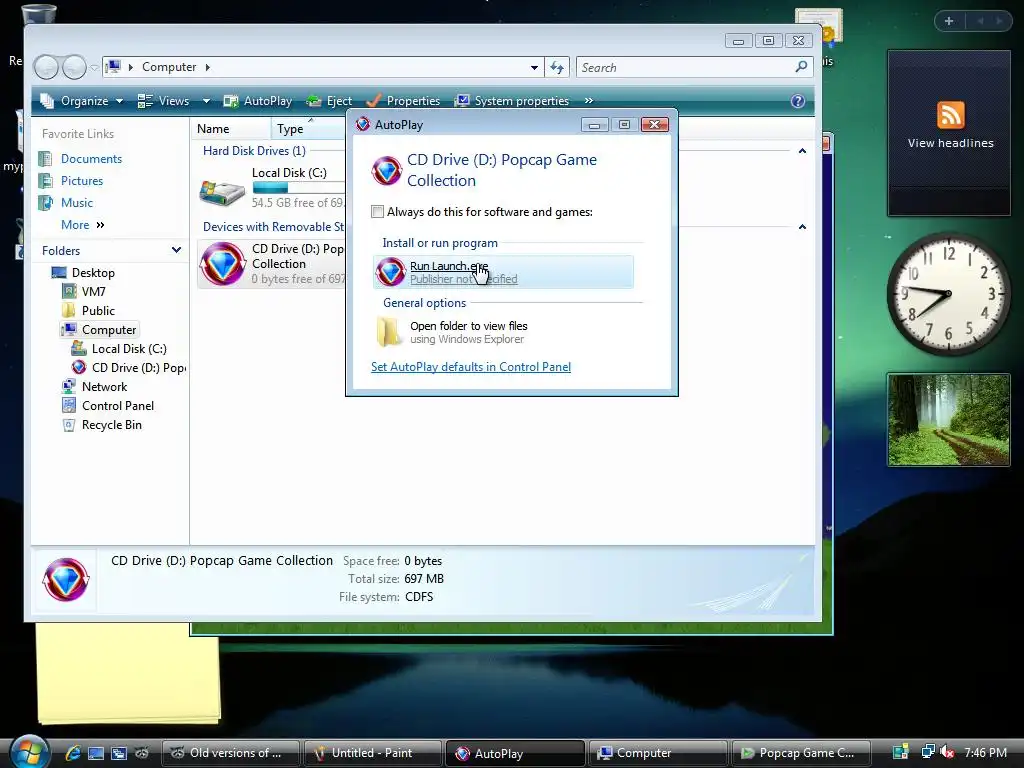Show more toolbar commands chevron

(588, 101)
